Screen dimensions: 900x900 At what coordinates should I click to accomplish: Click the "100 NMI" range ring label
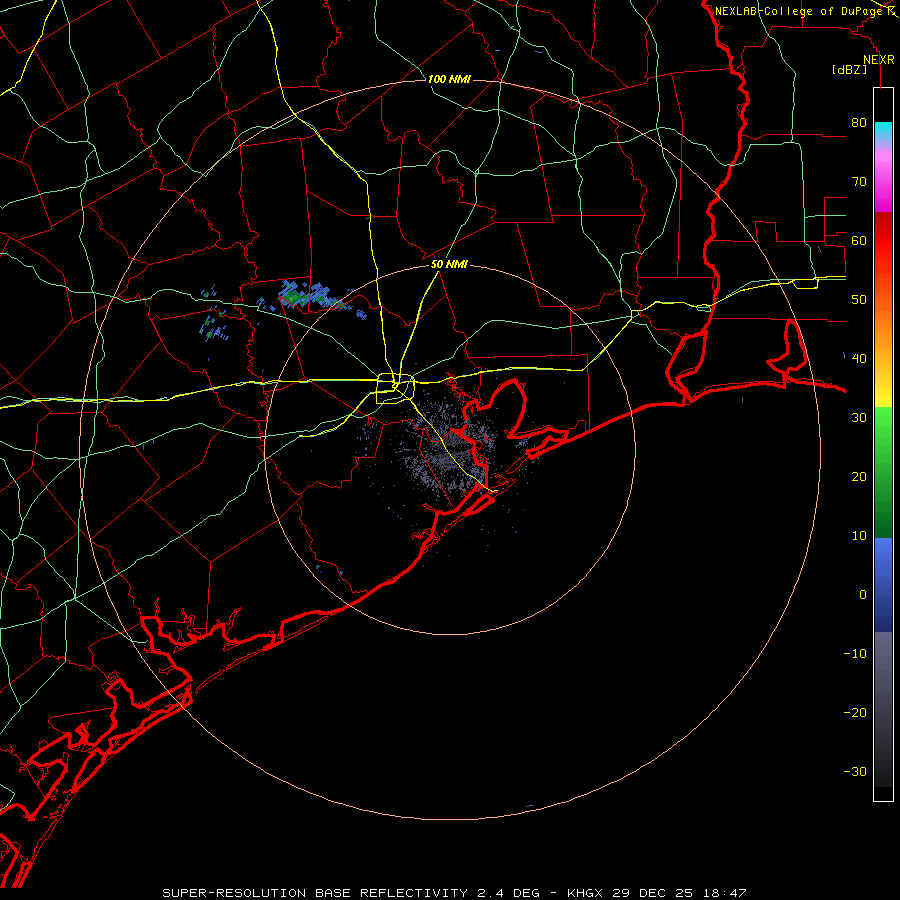pyautogui.click(x=449, y=79)
